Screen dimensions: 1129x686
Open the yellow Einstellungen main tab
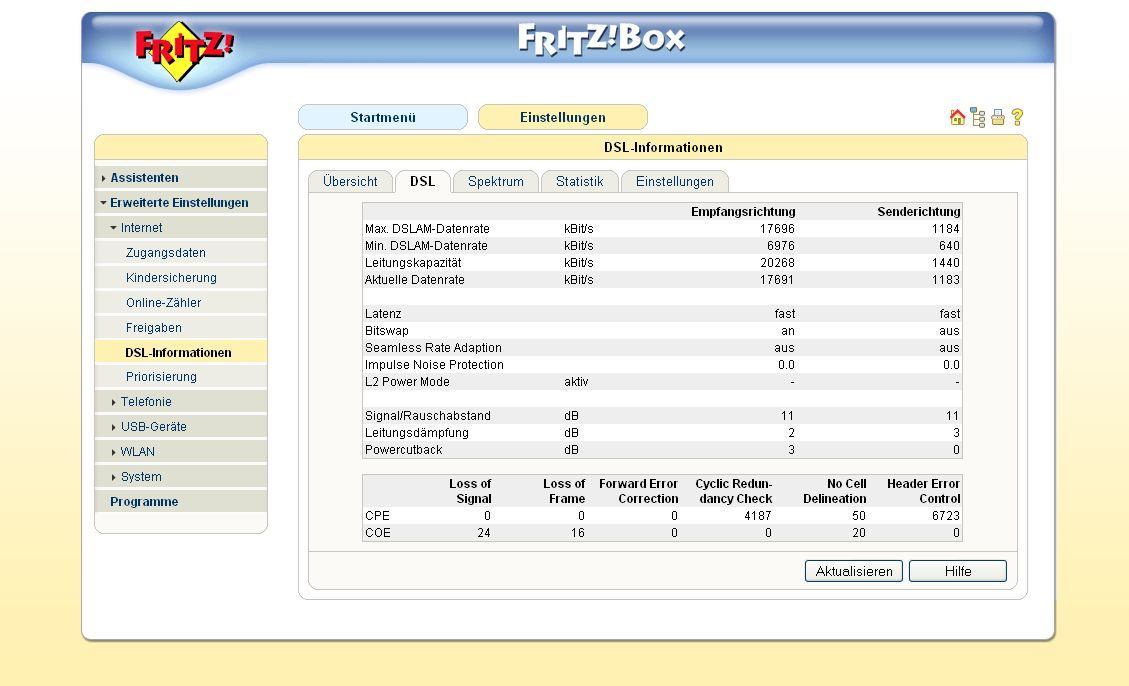(x=562, y=117)
